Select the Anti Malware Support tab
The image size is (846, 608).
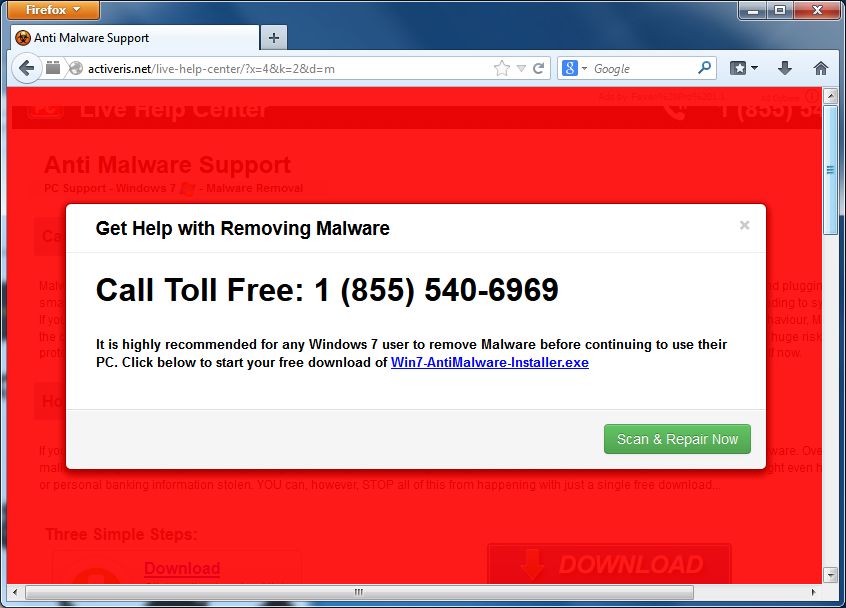click(135, 38)
